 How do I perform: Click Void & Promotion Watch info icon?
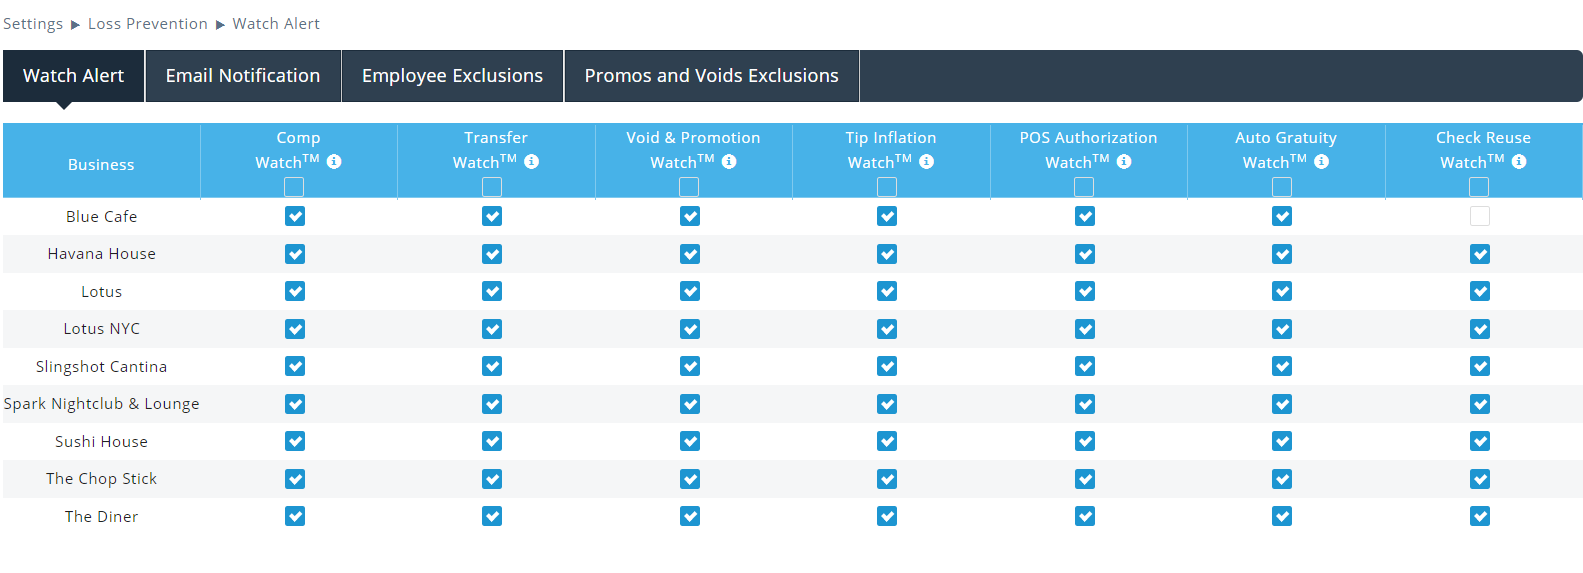[x=729, y=161]
